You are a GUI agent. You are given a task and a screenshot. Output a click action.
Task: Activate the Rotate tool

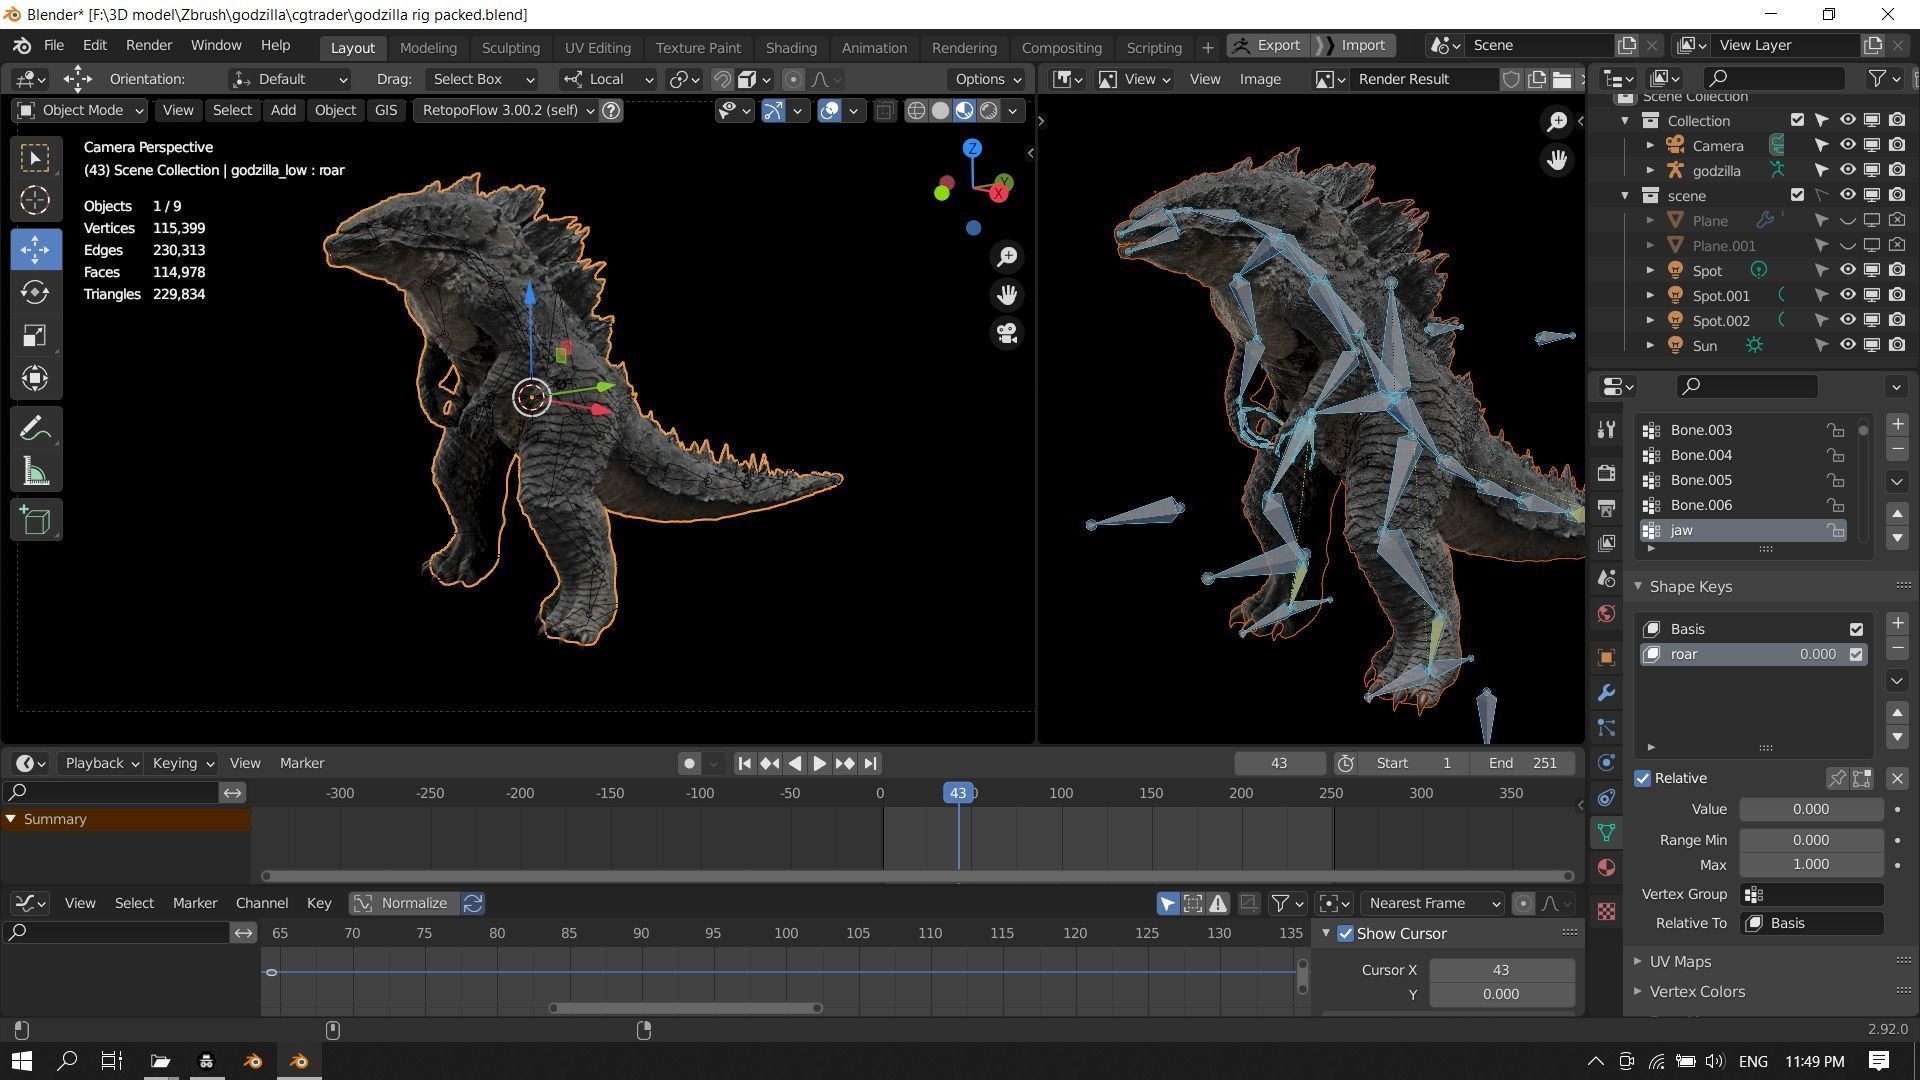coord(35,292)
